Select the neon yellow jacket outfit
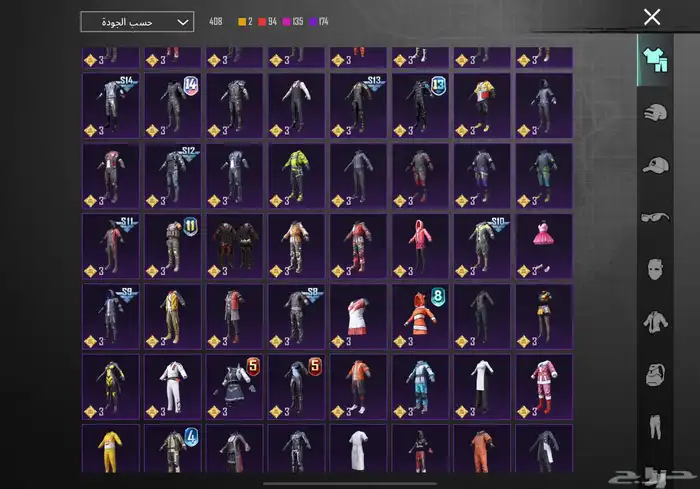The image size is (700, 489). point(297,175)
